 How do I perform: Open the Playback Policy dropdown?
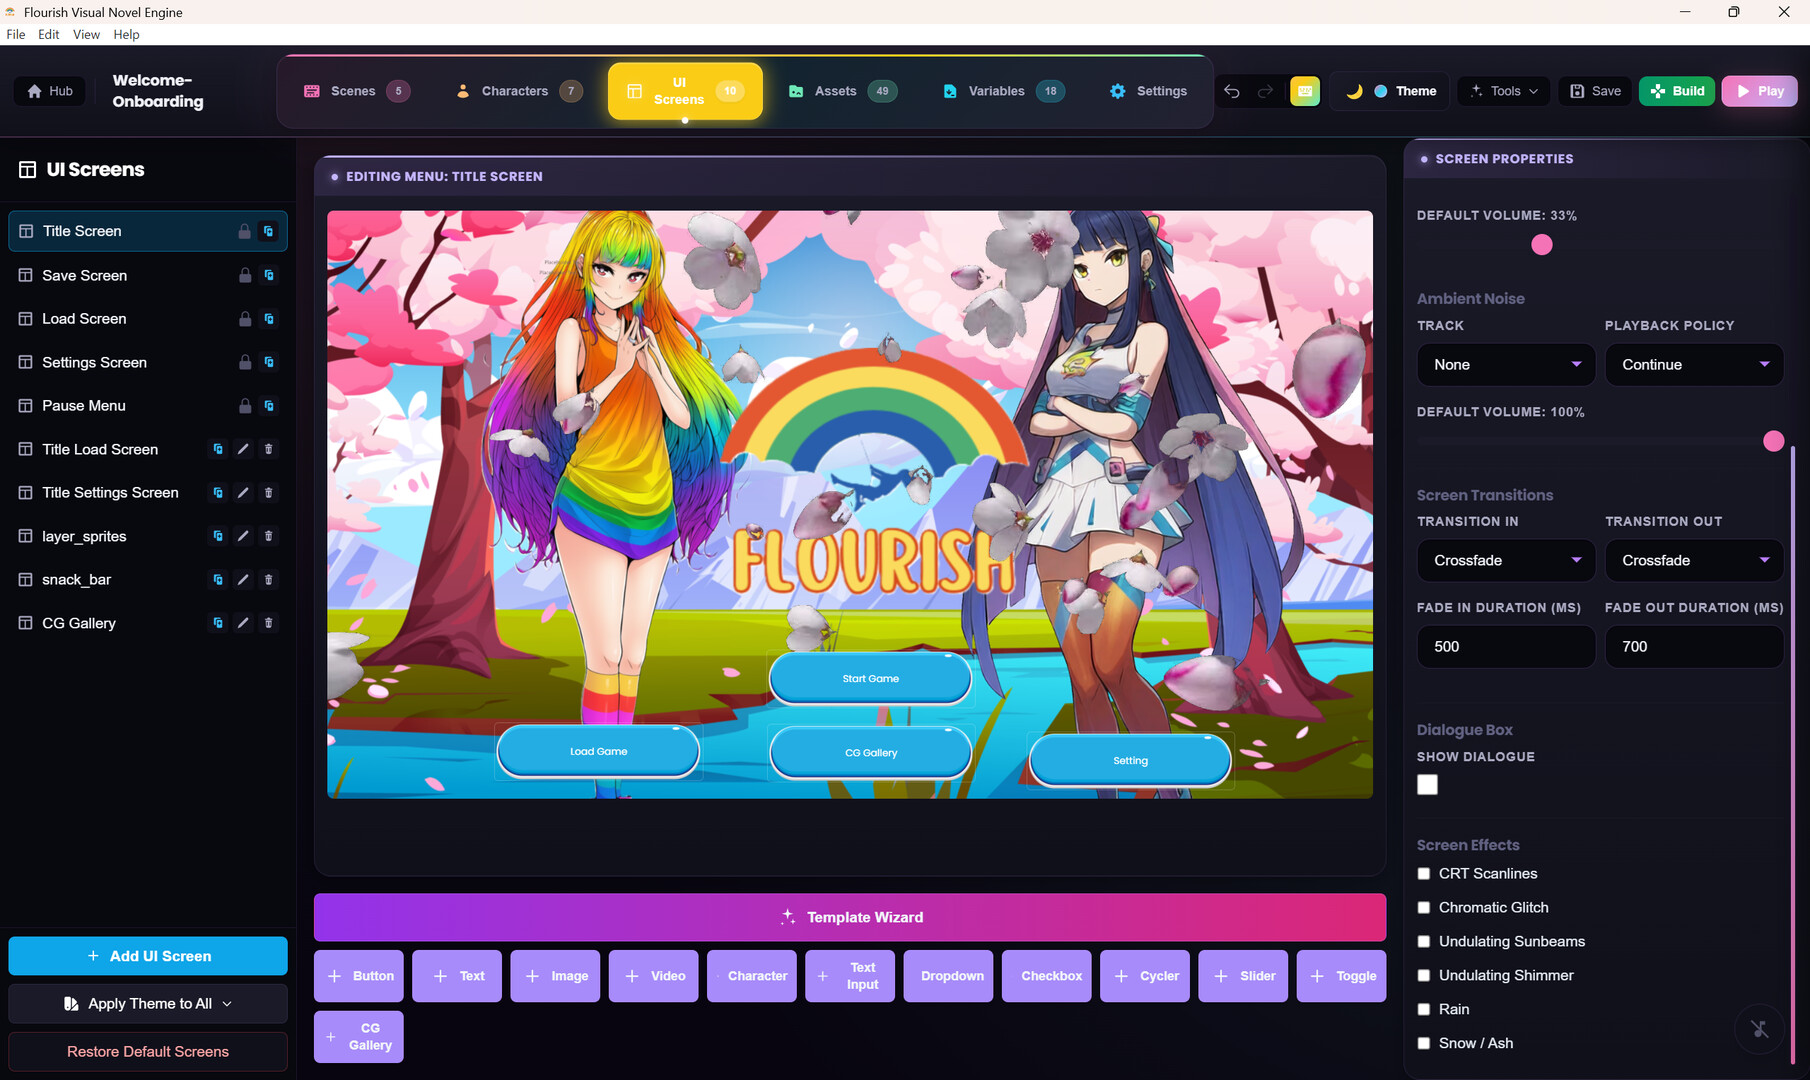tap(1693, 365)
